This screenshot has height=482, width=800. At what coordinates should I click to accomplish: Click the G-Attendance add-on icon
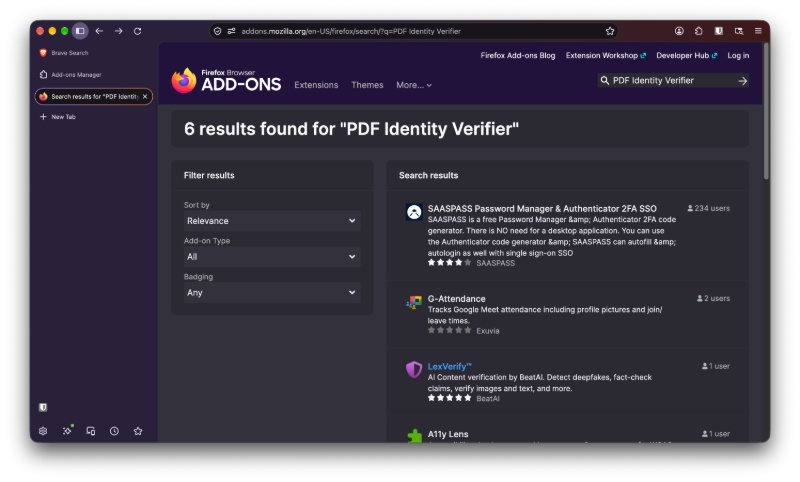(414, 302)
